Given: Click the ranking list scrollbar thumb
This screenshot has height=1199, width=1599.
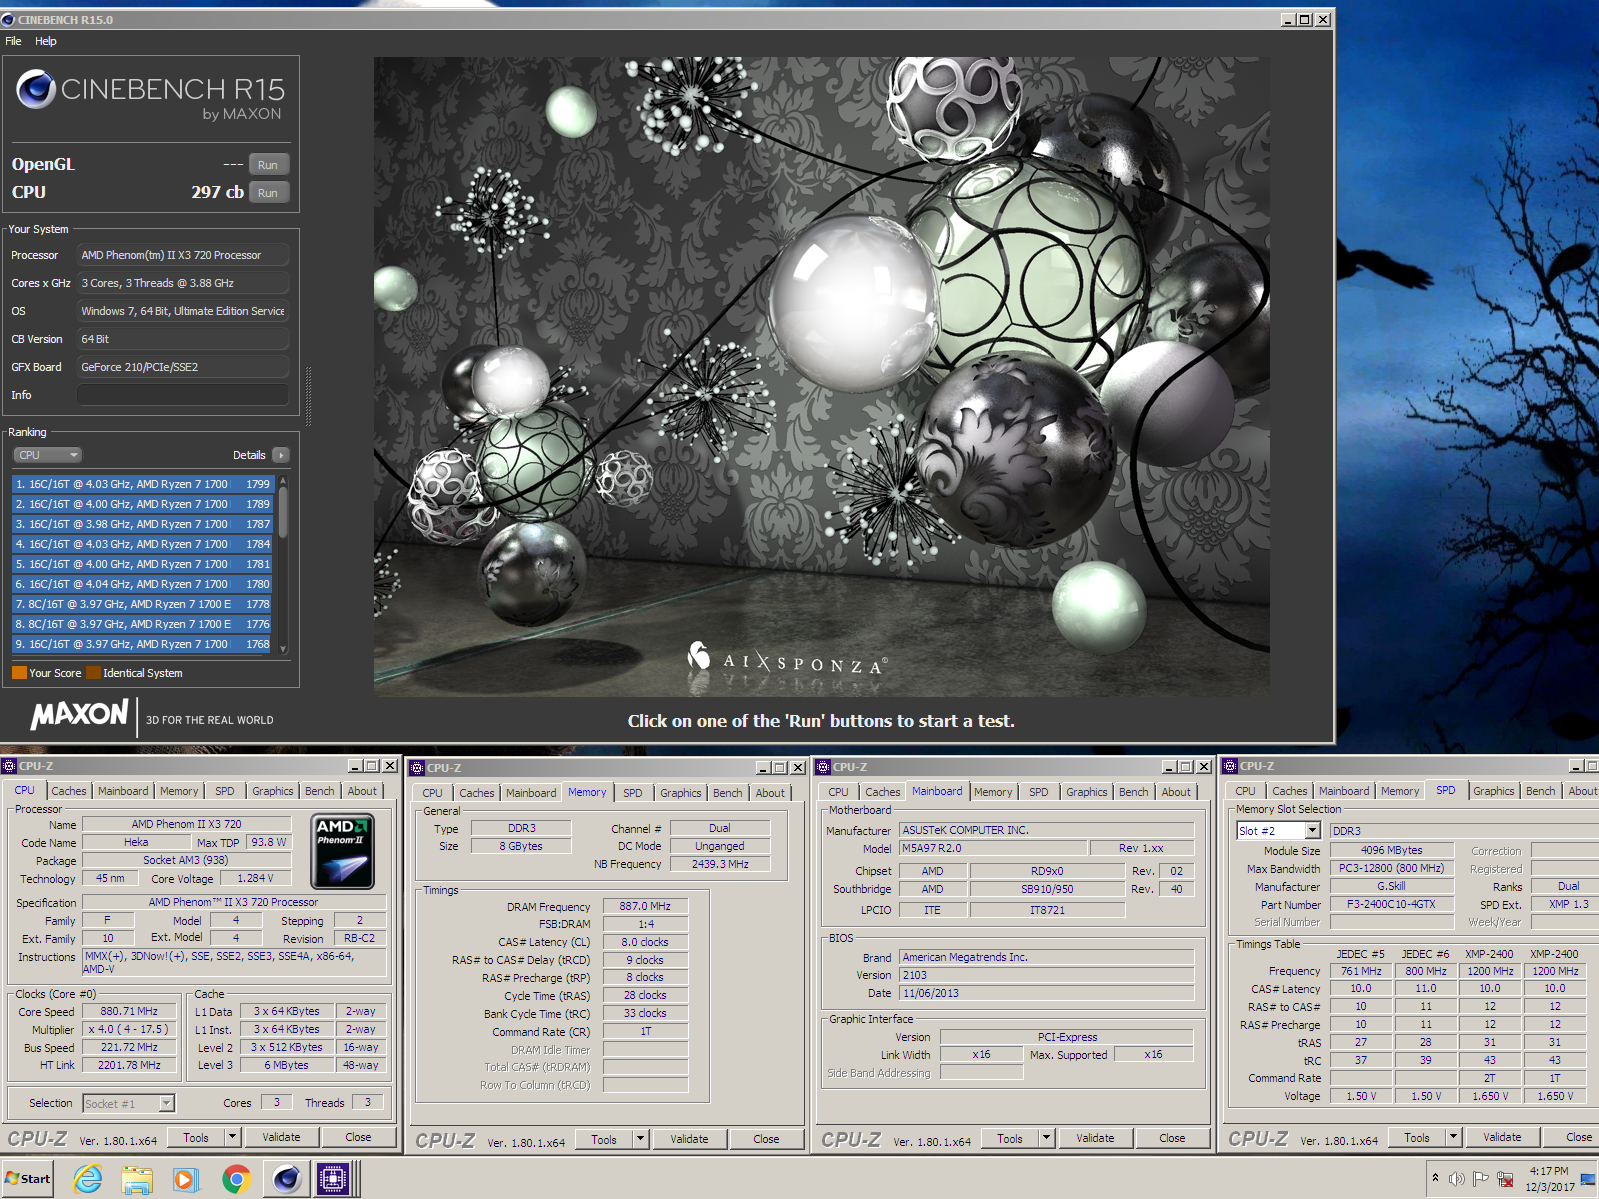Looking at the screenshot, I should point(283,513).
